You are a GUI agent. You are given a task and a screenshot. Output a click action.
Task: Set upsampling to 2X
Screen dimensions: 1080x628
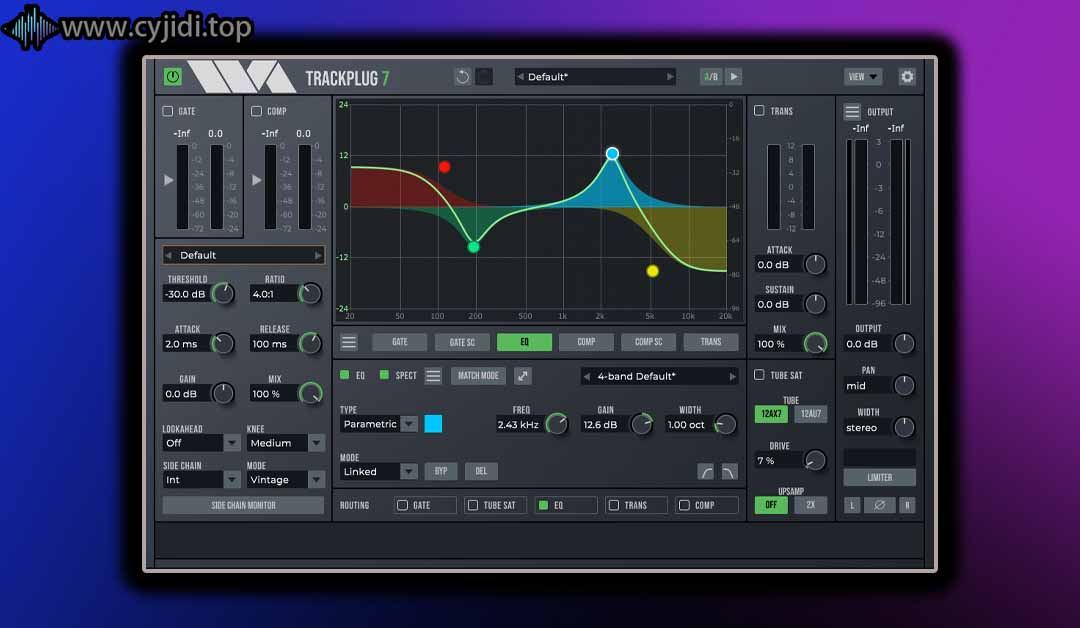(811, 505)
